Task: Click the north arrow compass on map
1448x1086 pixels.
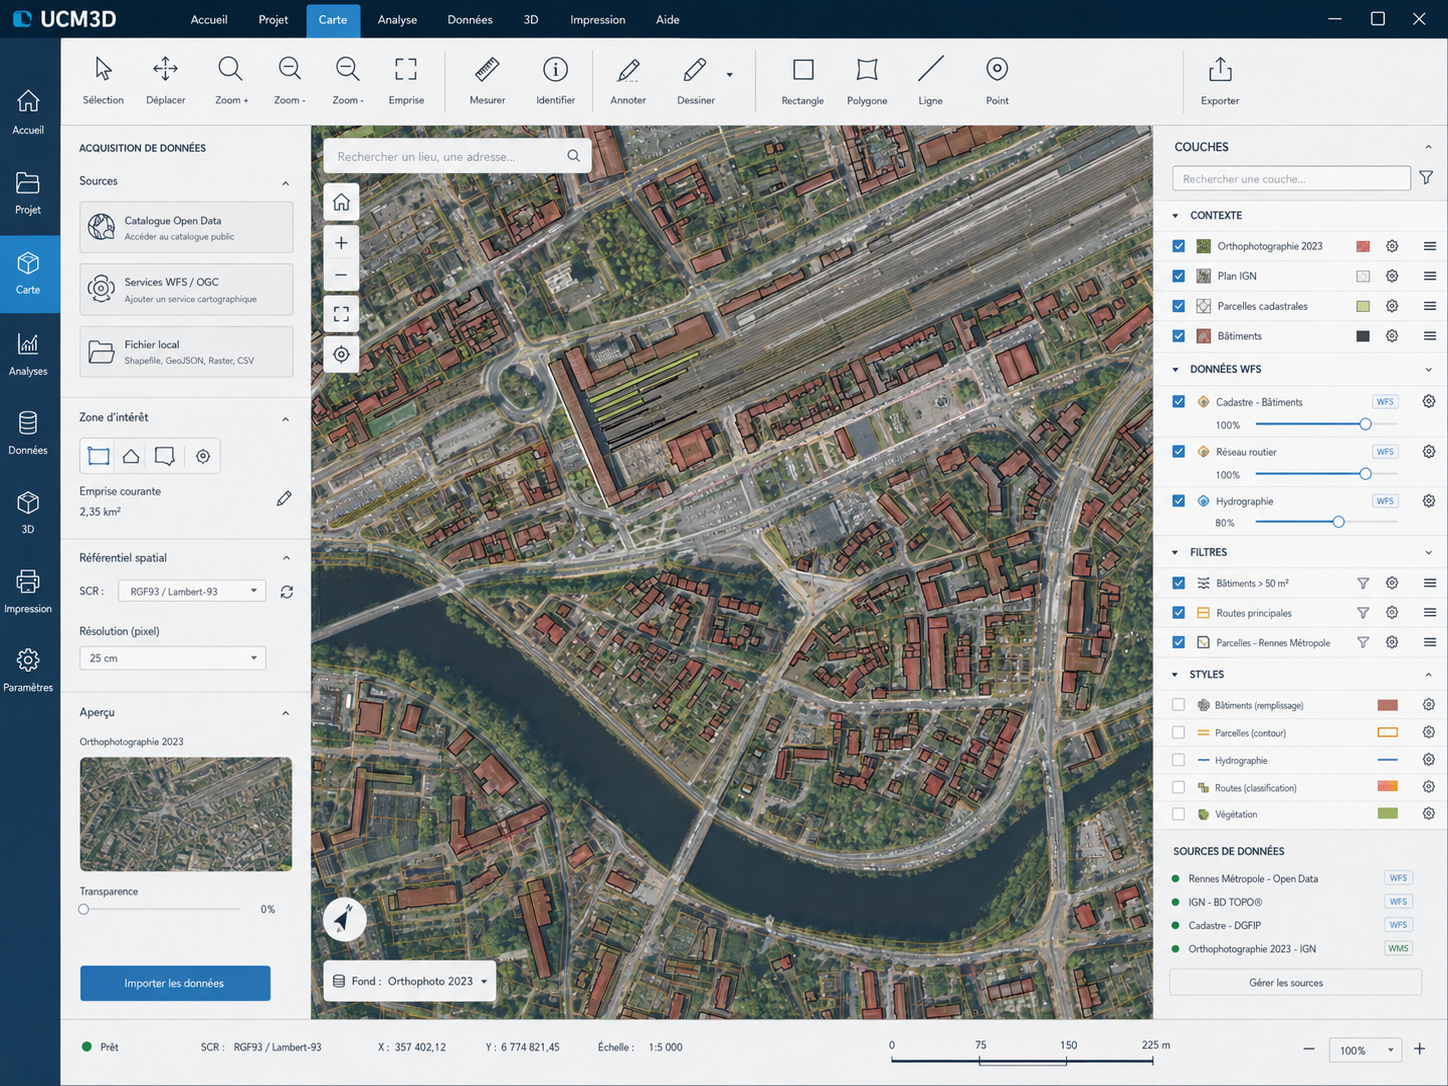Action: coord(344,919)
